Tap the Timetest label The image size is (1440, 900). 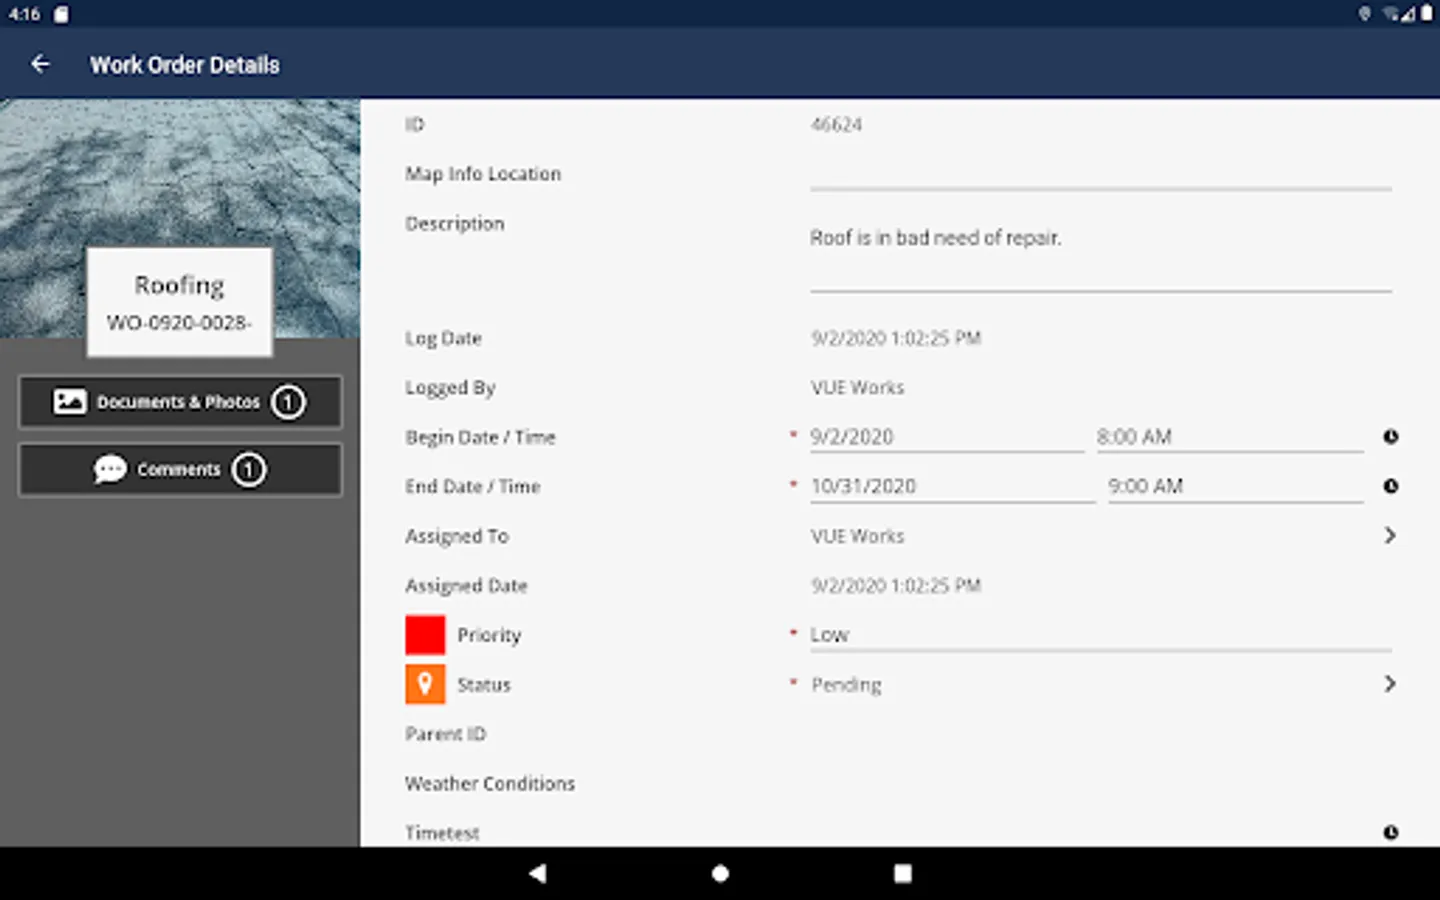[x=442, y=833]
